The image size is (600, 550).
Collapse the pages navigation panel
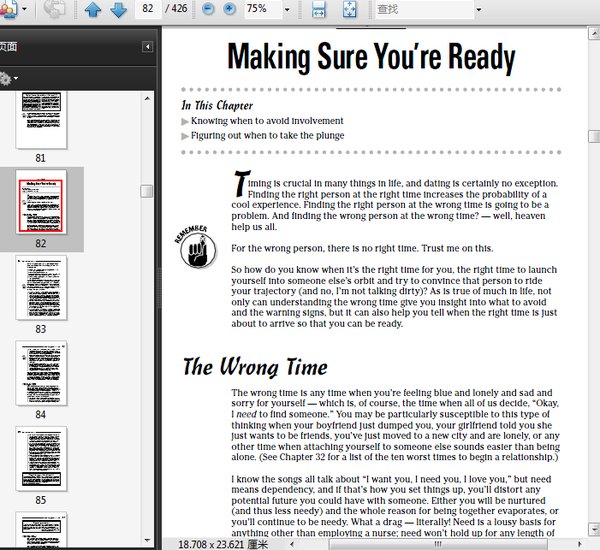(147, 47)
